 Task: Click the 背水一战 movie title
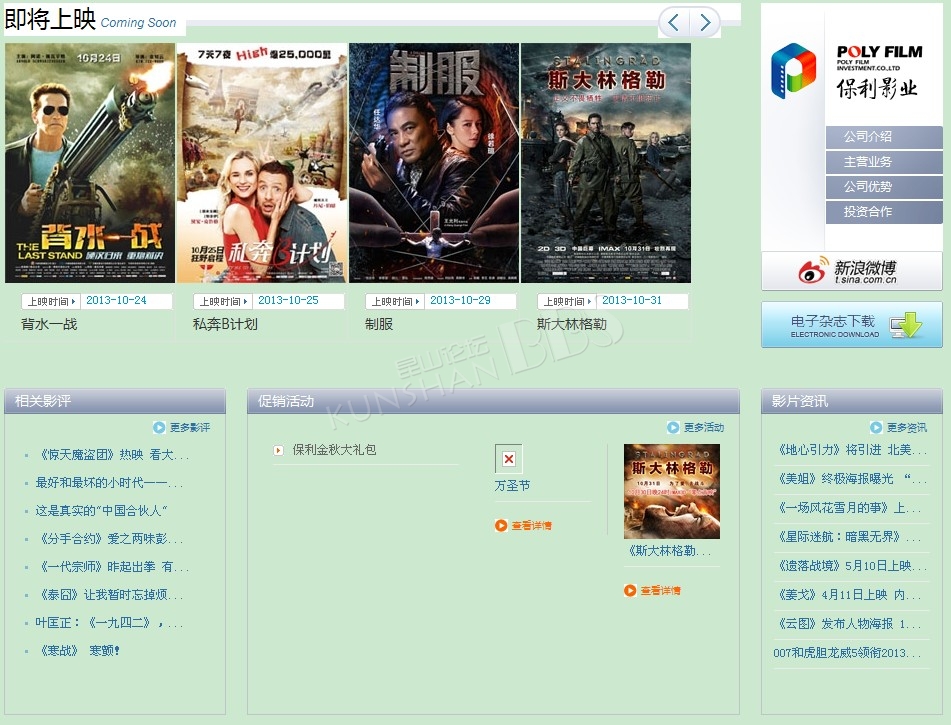pyautogui.click(x=49, y=325)
